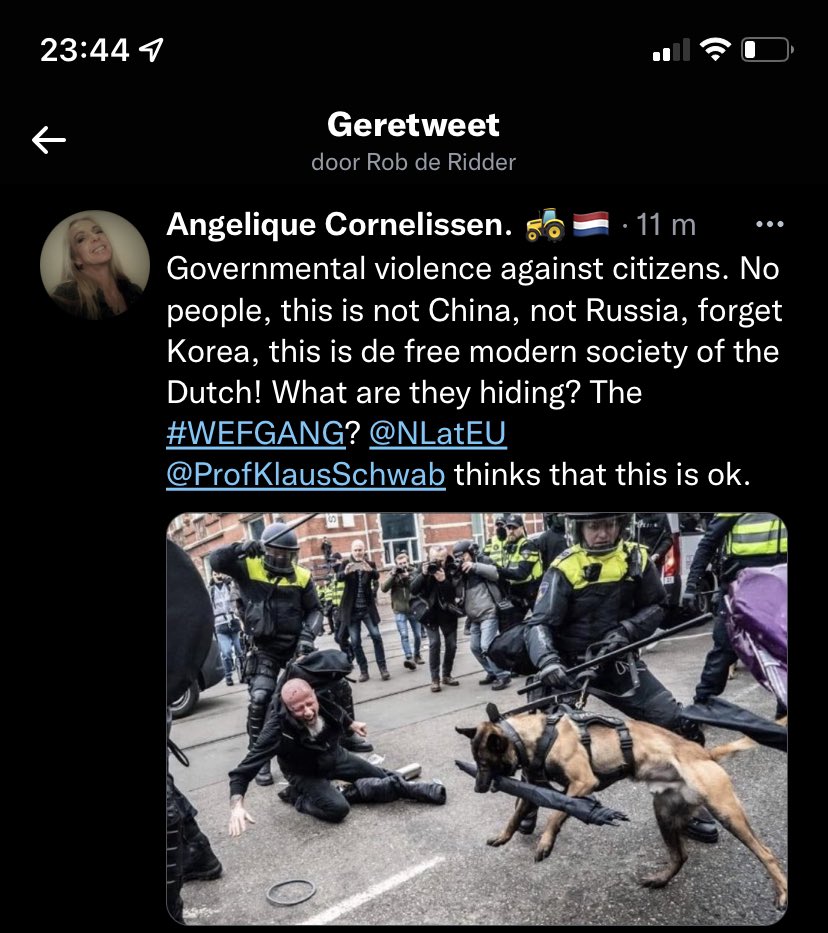Open the #WEFGANG hashtag link
828x933 pixels.
[256, 433]
